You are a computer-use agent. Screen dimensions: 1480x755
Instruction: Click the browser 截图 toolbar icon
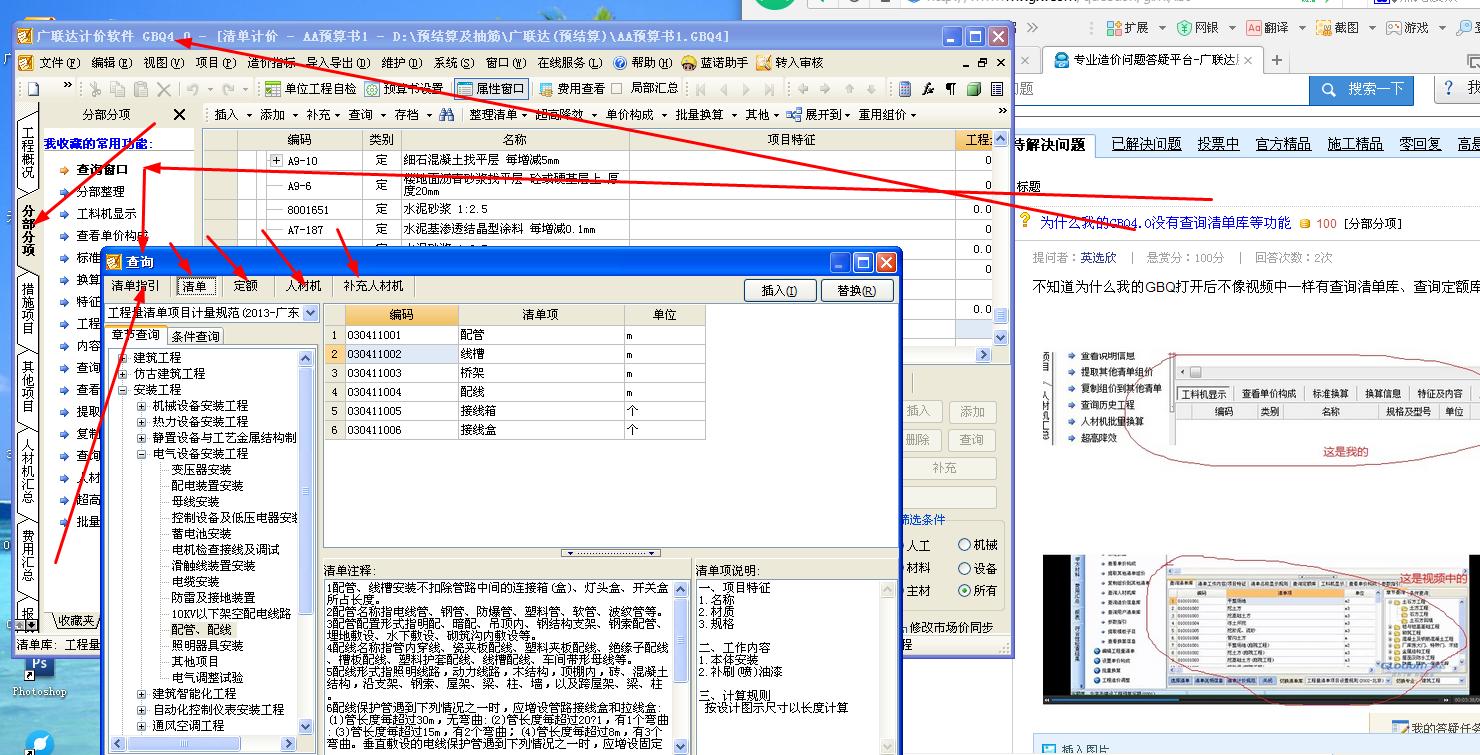[1324, 28]
